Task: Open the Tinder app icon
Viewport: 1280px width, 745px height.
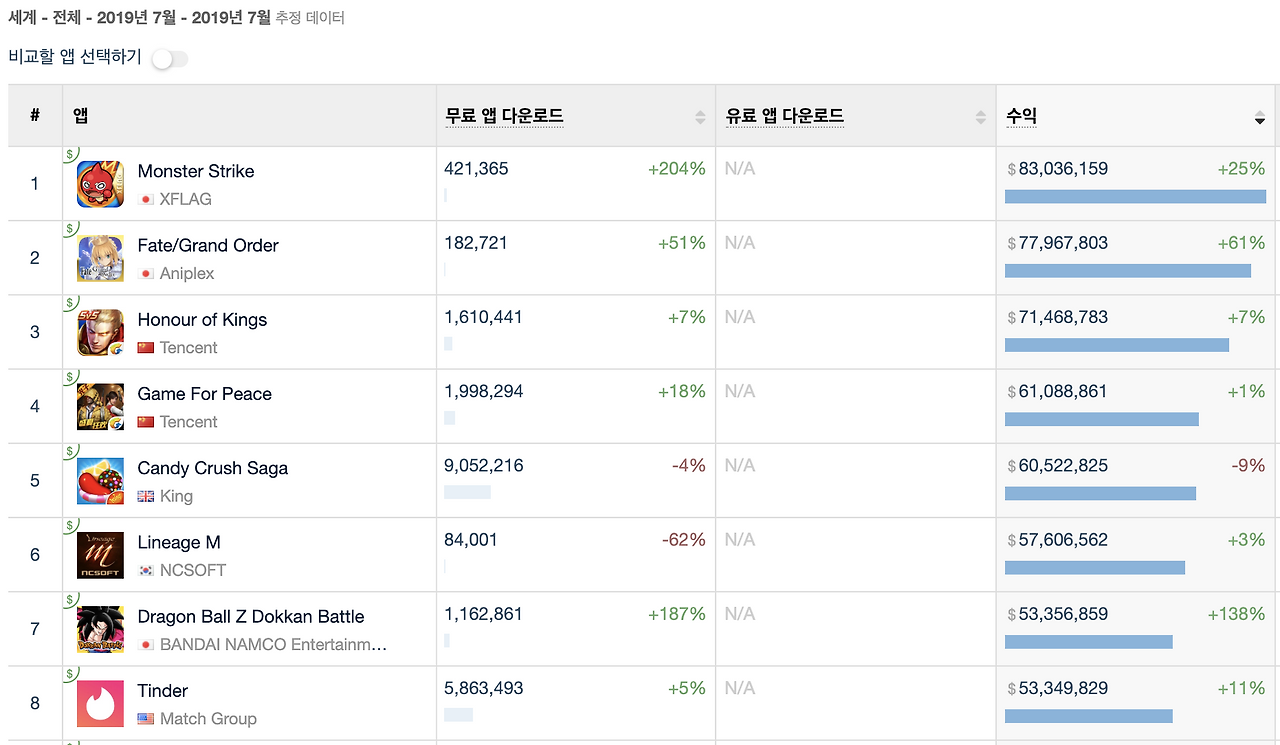Action: pyautogui.click(x=100, y=704)
